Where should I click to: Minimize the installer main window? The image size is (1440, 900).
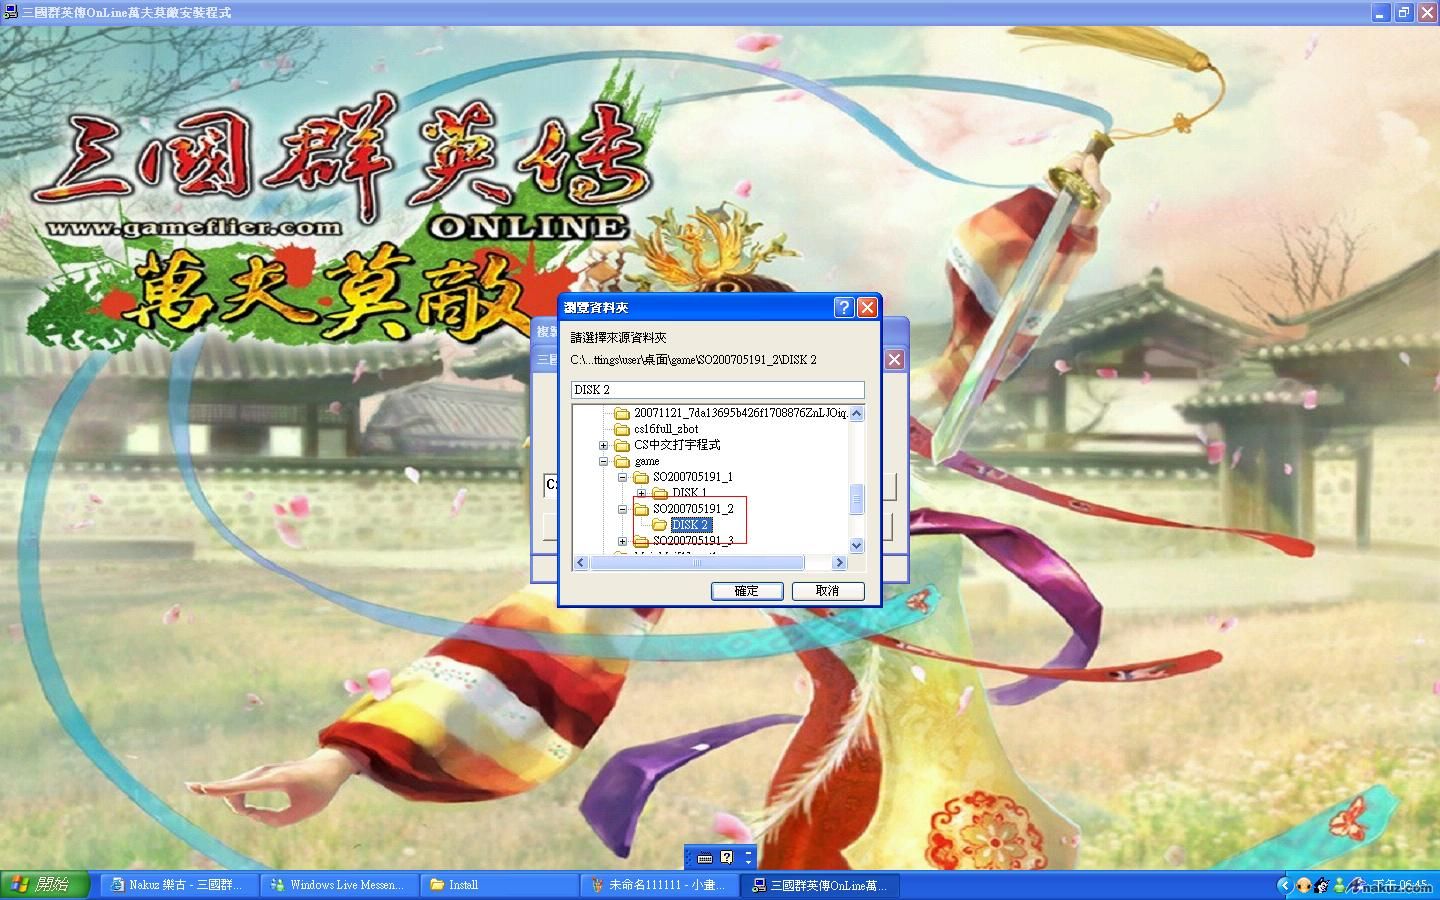click(x=1381, y=12)
